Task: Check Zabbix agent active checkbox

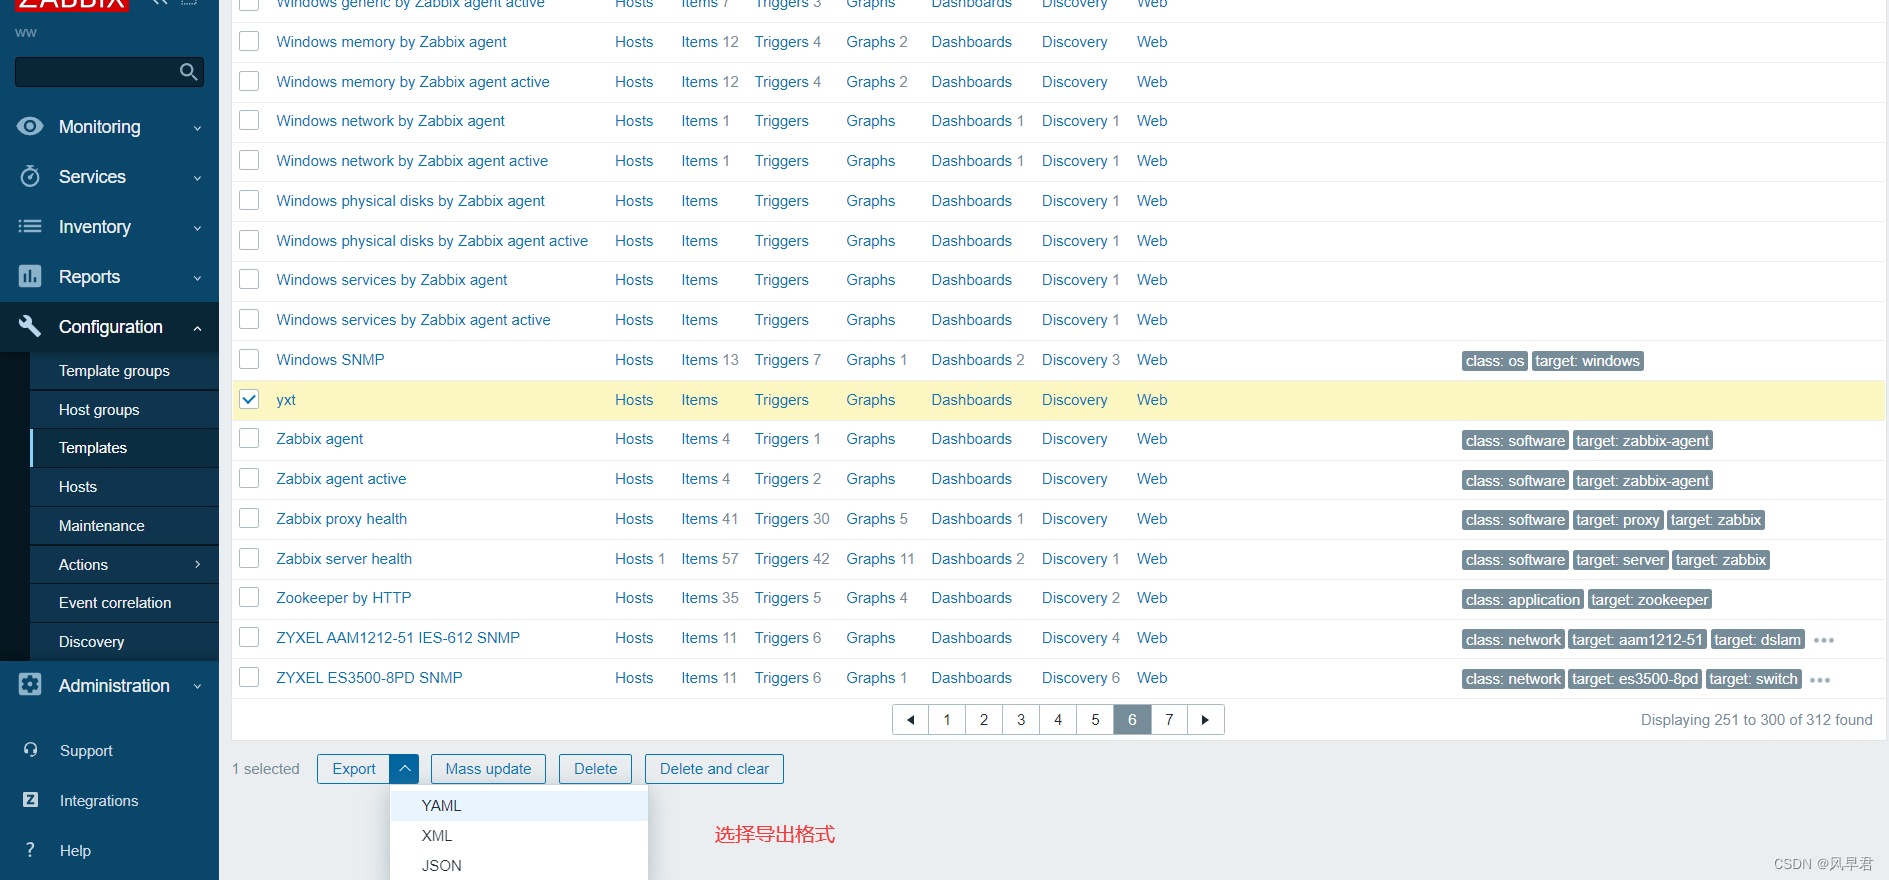Action: (249, 478)
